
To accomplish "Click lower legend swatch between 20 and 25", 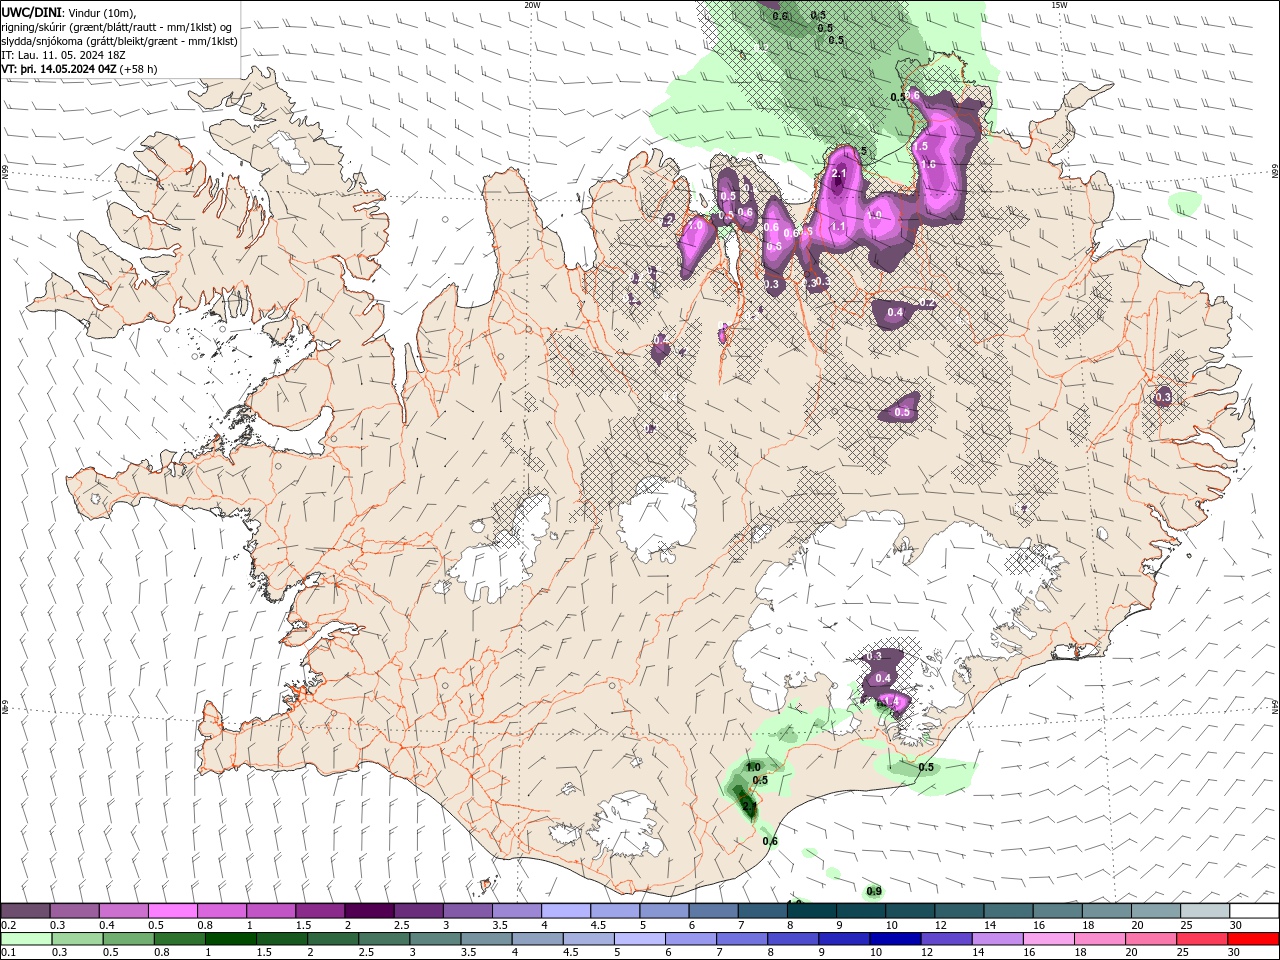I will [x=1153, y=939].
